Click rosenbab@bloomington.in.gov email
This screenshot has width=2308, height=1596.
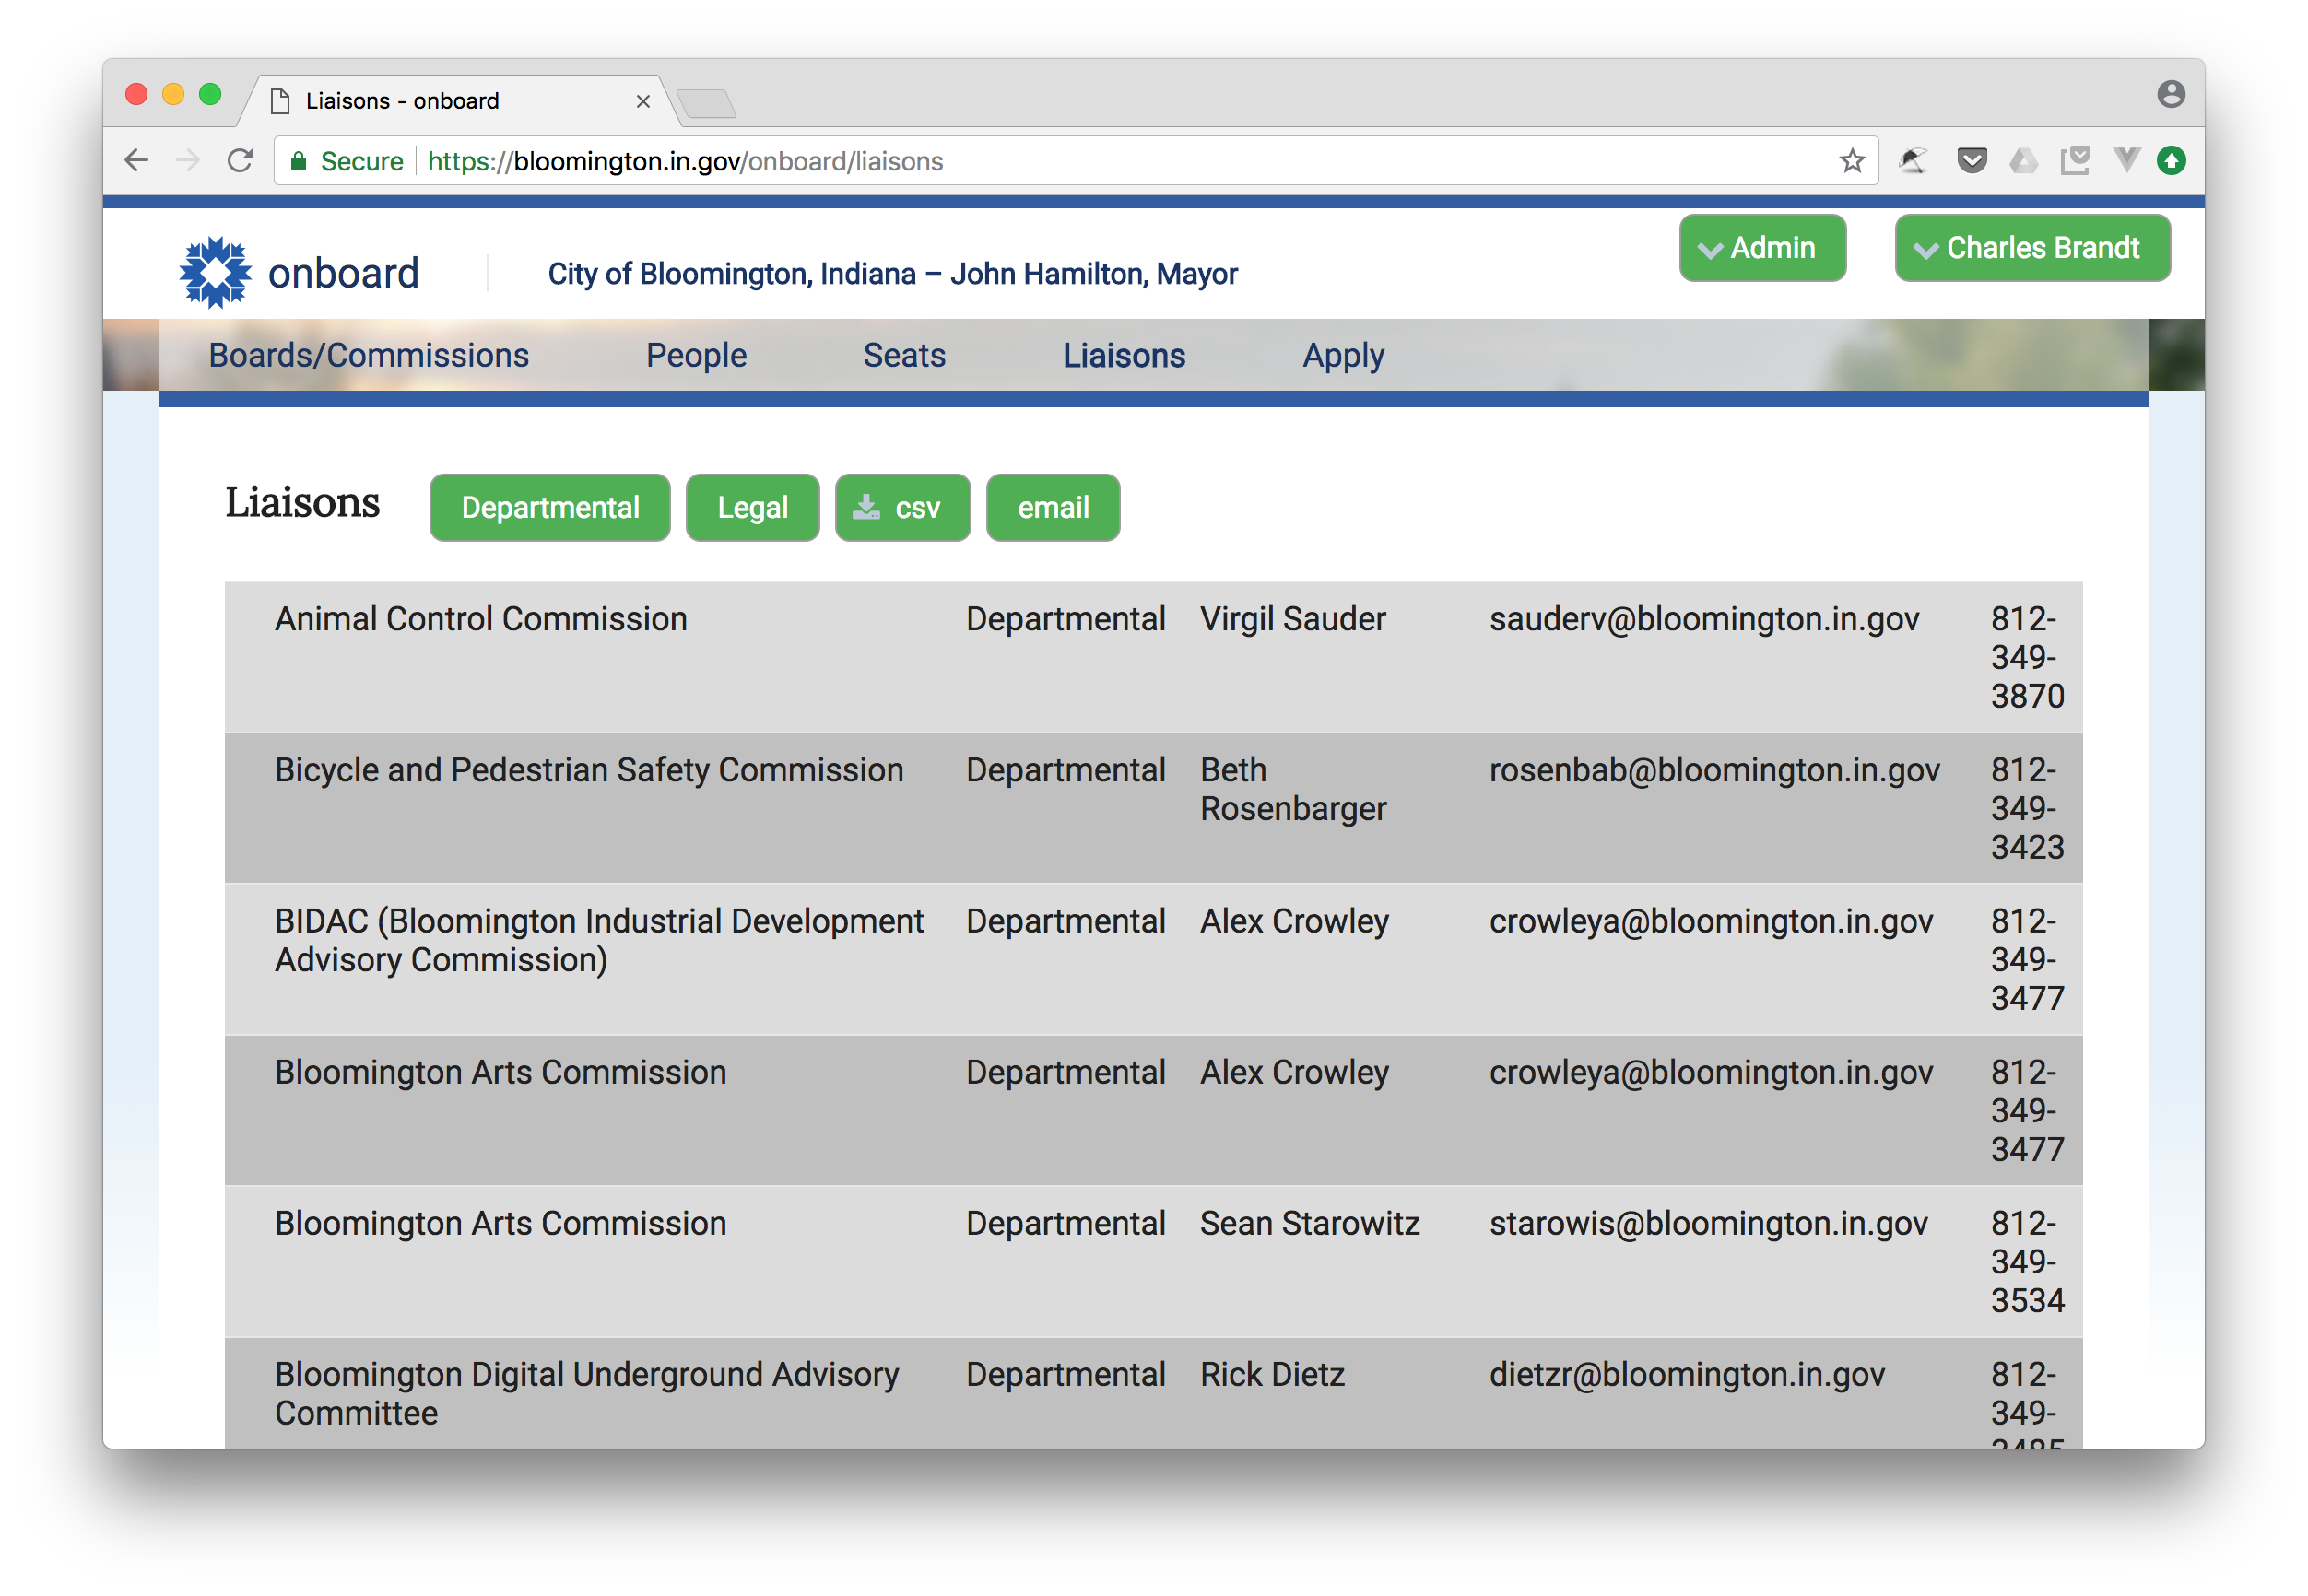pyautogui.click(x=1714, y=770)
